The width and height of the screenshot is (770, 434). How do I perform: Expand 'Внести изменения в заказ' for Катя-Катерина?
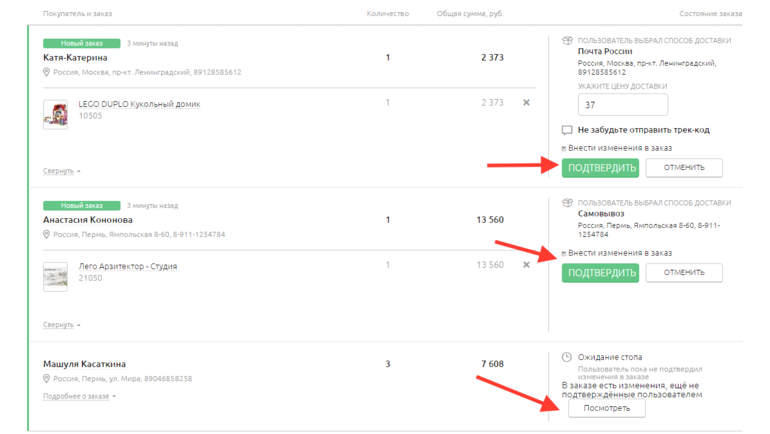click(619, 148)
